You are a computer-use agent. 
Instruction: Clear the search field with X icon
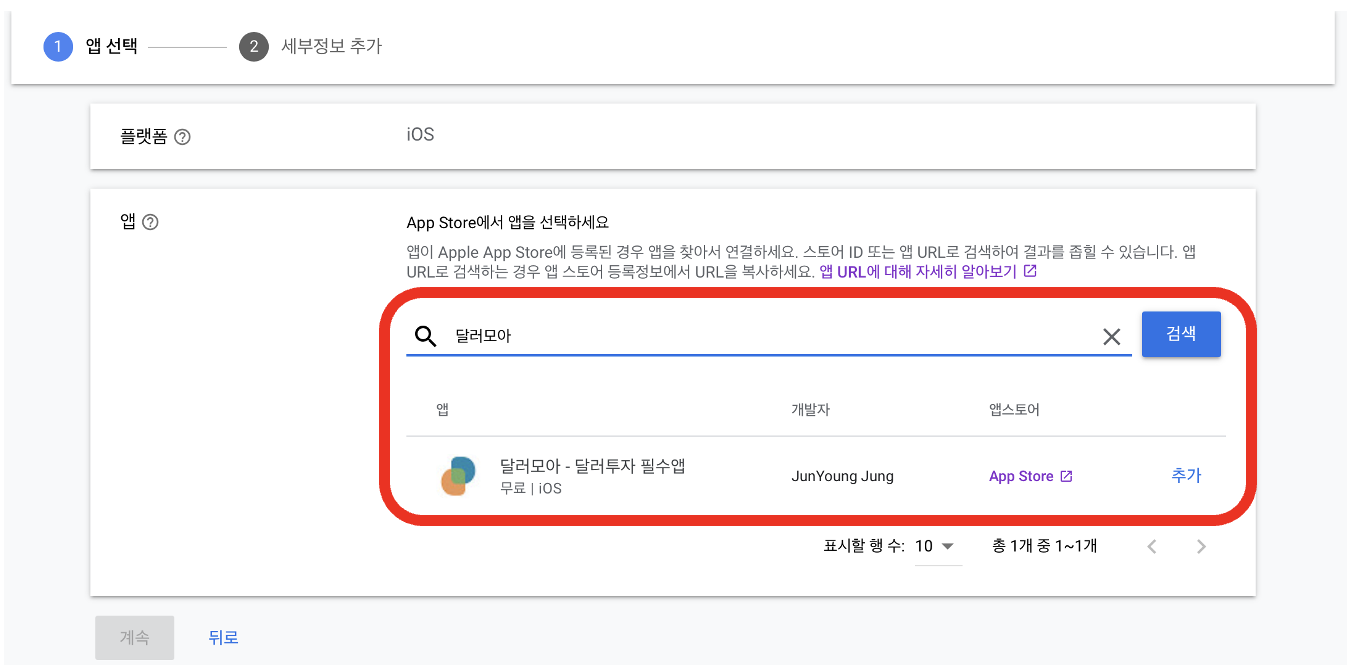[x=1111, y=337]
